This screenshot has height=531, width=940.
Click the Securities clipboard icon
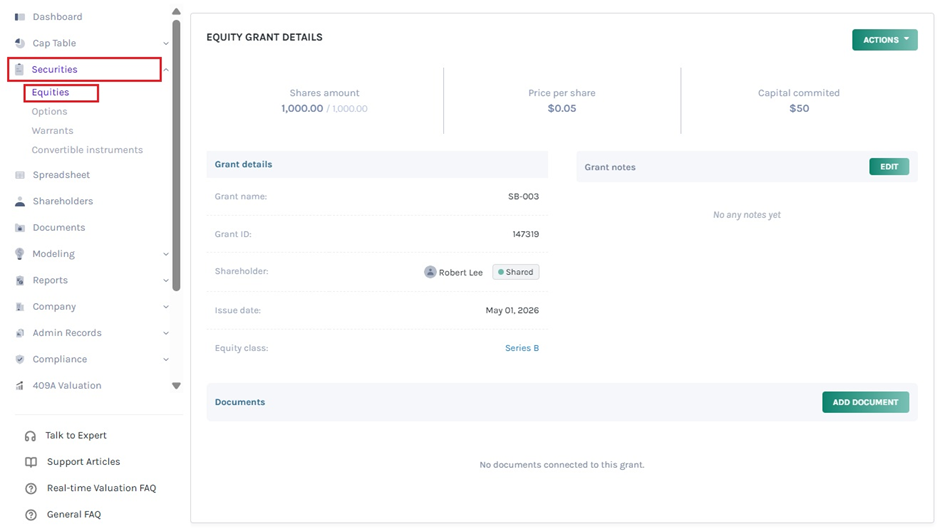[19, 70]
